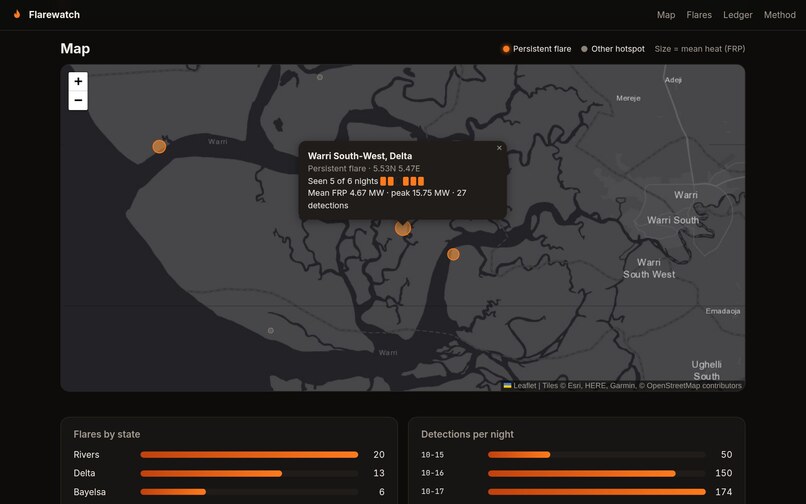This screenshot has height=504, width=806.
Task: Click the 'Warri South' map label
Action: (673, 220)
